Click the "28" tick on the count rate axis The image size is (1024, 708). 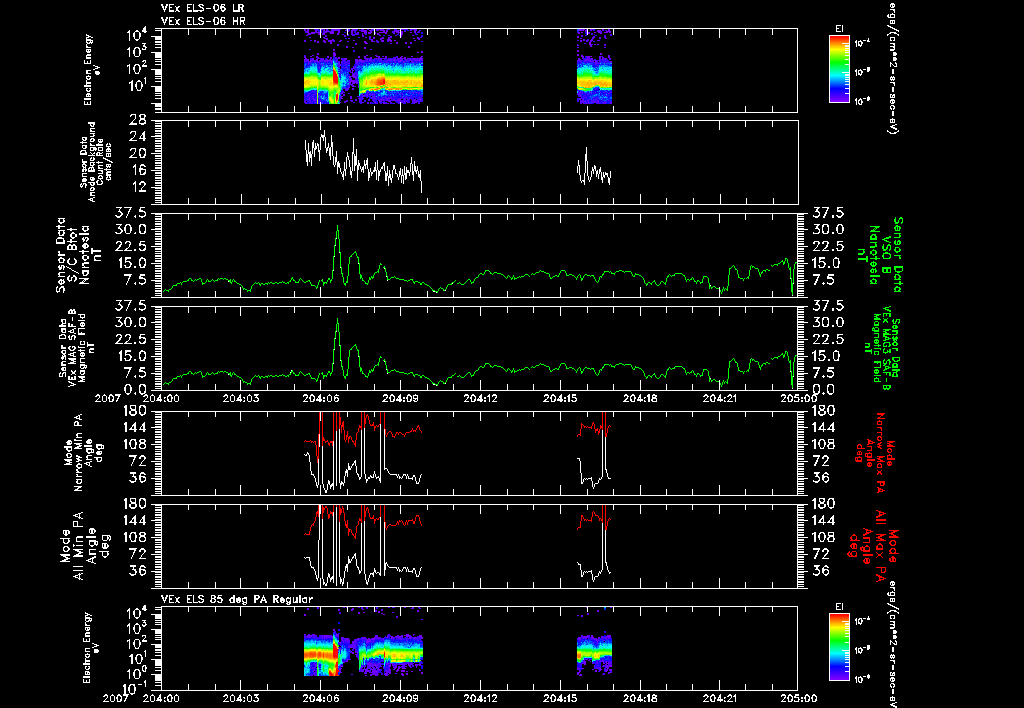(138, 120)
